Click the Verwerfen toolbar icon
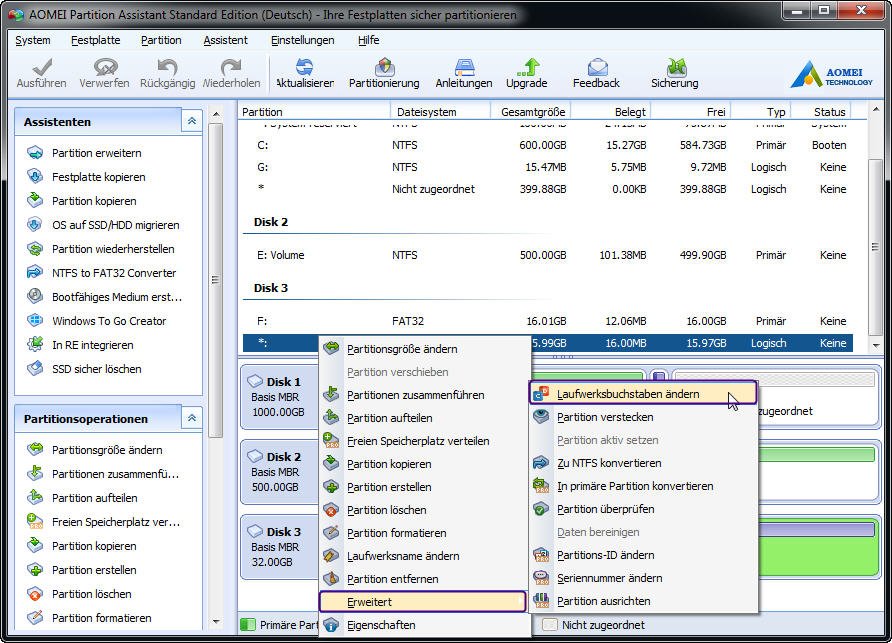The image size is (892, 643). click(105, 67)
